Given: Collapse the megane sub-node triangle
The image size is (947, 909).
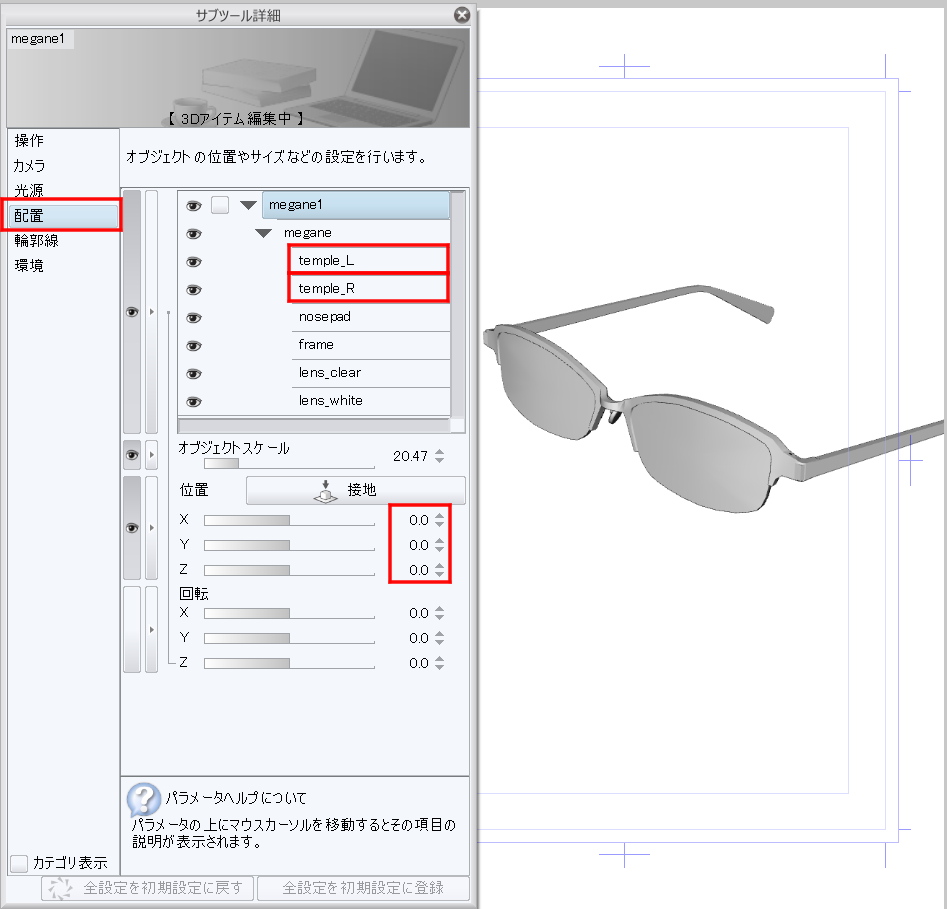Looking at the screenshot, I should (264, 234).
